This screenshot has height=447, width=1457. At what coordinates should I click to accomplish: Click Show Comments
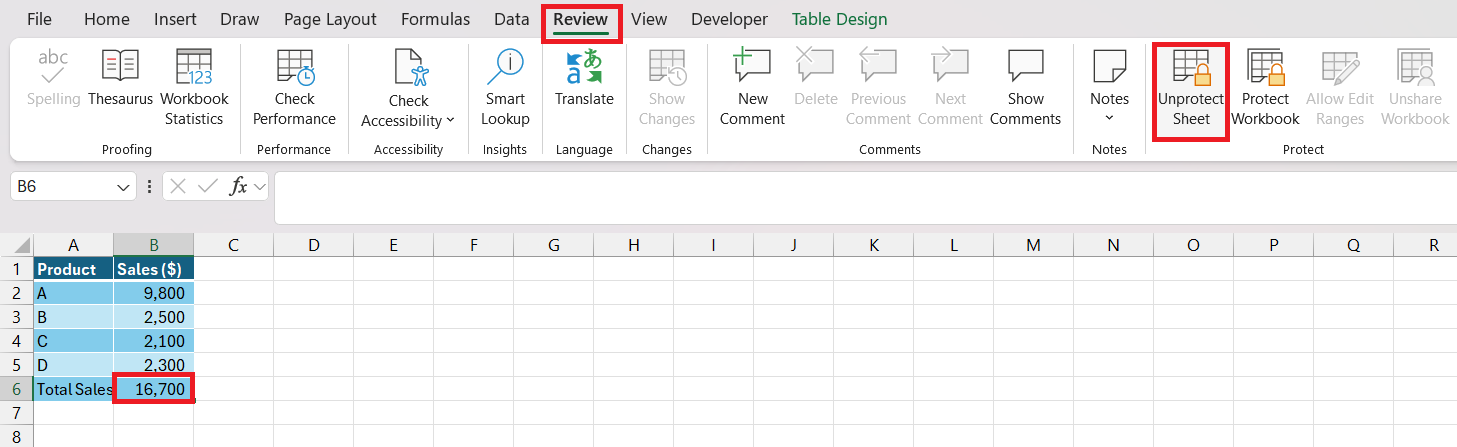pyautogui.click(x=1026, y=87)
